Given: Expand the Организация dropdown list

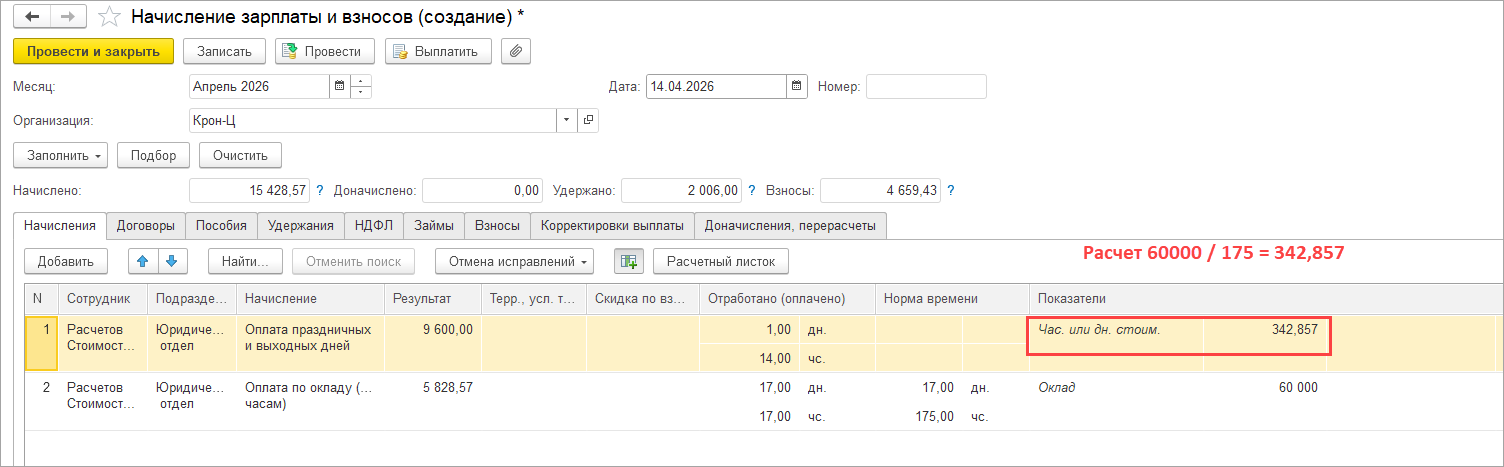Looking at the screenshot, I should (x=567, y=120).
